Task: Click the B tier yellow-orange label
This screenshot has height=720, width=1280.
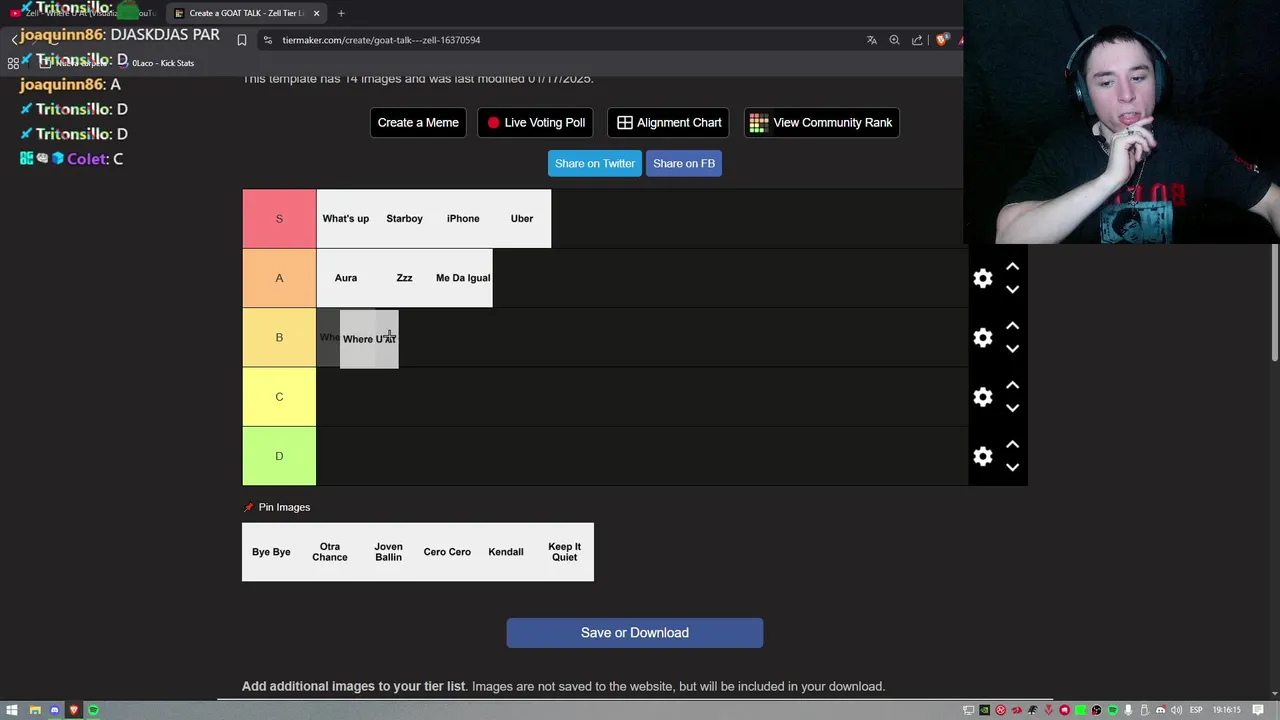Action: tap(279, 337)
